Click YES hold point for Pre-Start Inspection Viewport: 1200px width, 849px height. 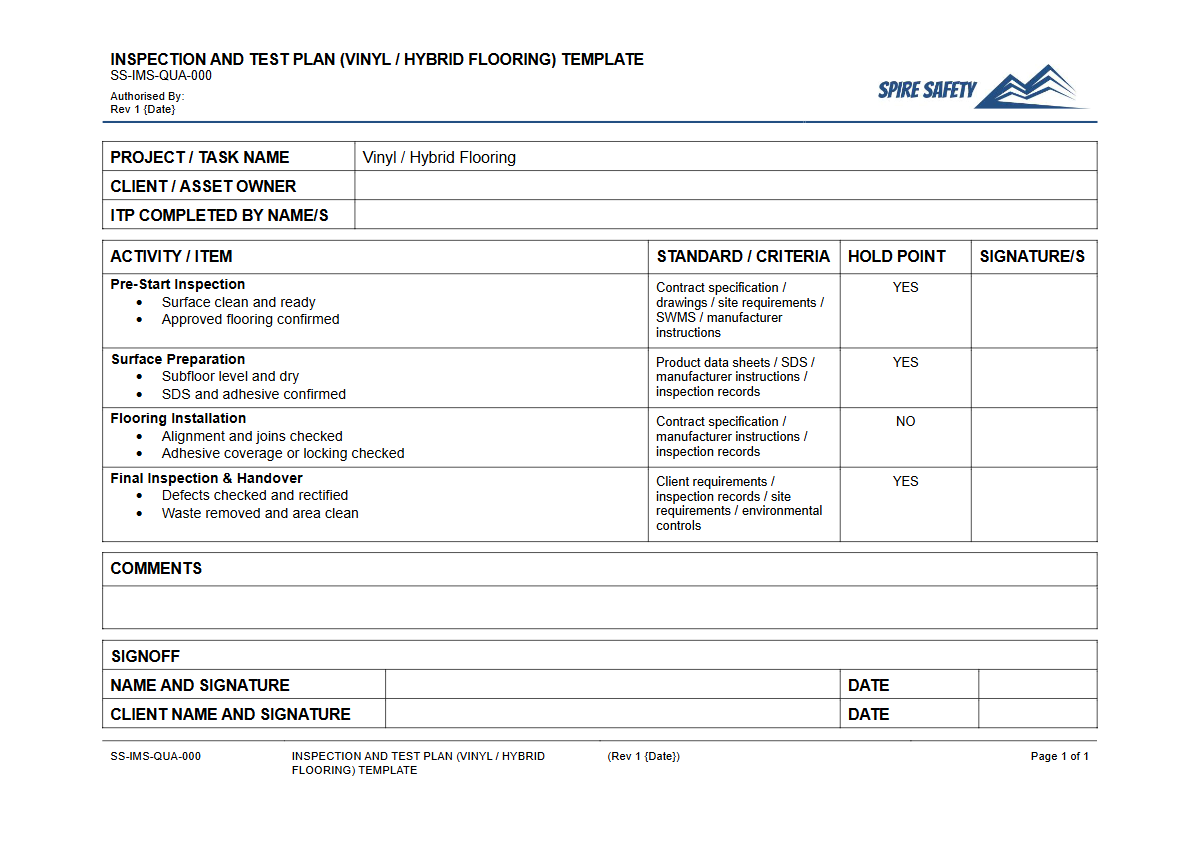tap(906, 287)
